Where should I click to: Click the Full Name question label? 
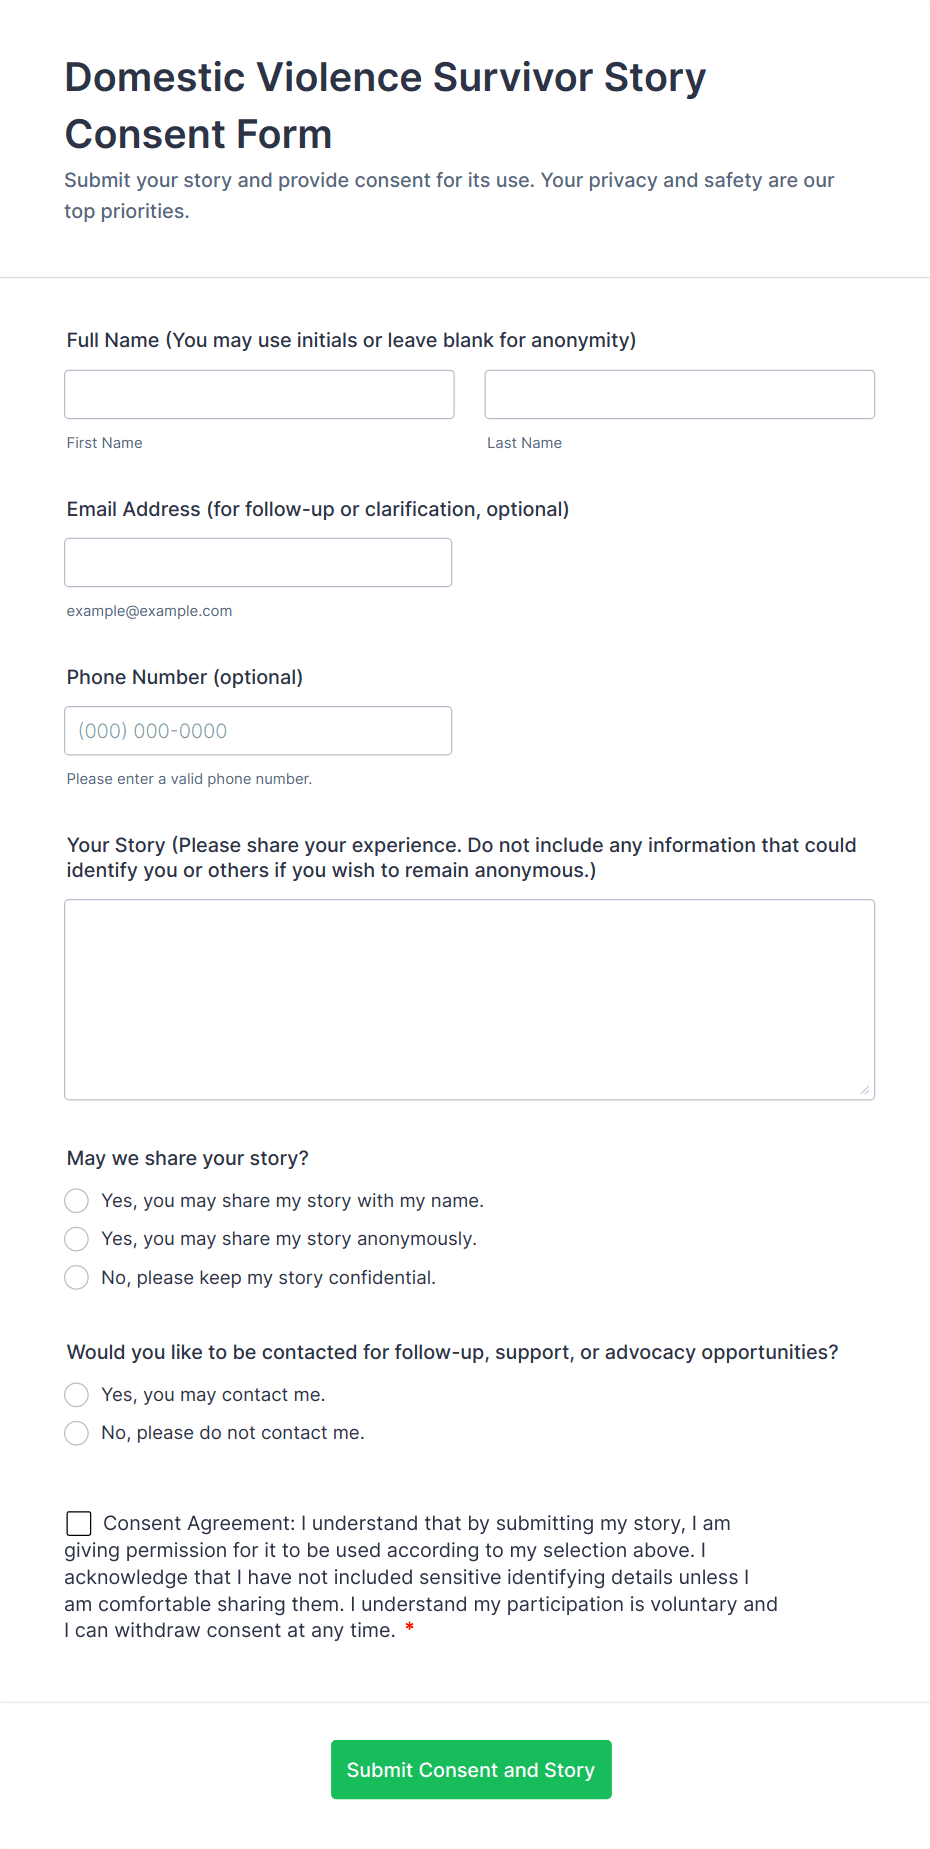pos(351,340)
